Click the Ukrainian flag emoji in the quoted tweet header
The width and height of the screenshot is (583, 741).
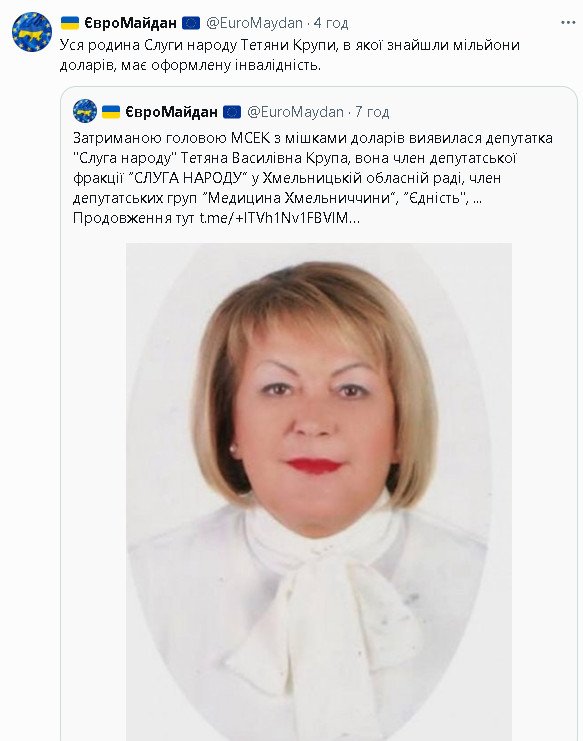coord(111,112)
